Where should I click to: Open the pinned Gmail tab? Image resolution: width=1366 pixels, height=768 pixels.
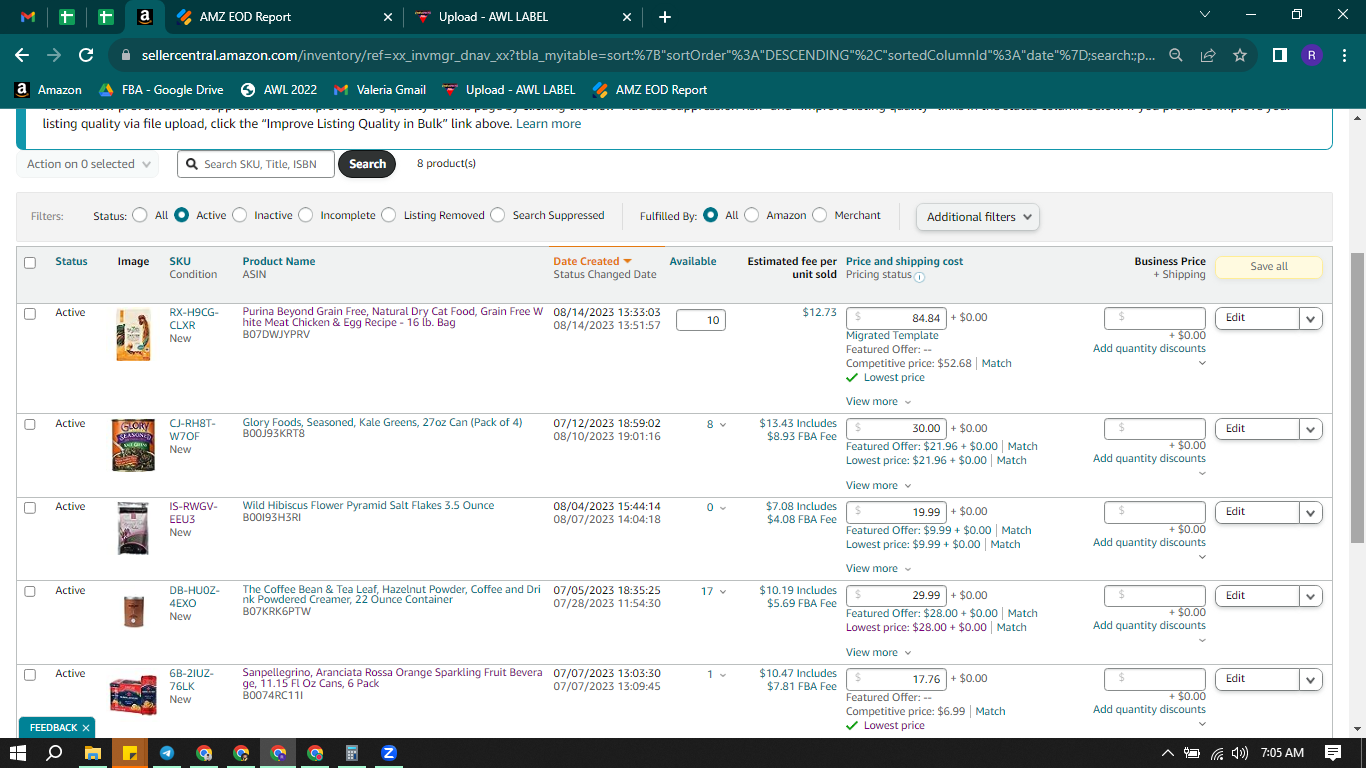pyautogui.click(x=28, y=17)
